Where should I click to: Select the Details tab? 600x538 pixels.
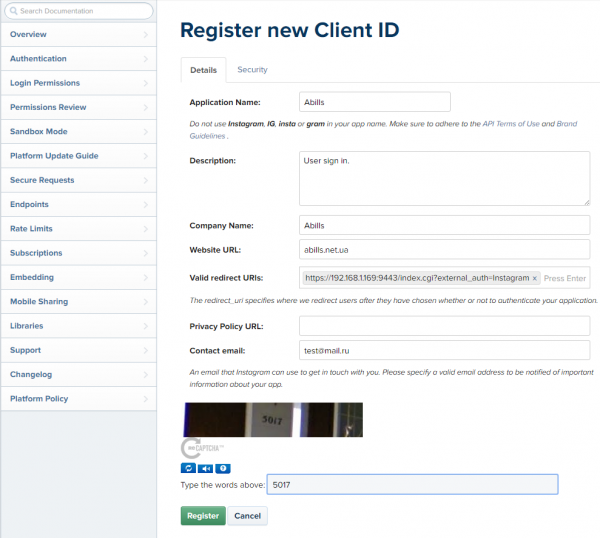pyautogui.click(x=204, y=70)
